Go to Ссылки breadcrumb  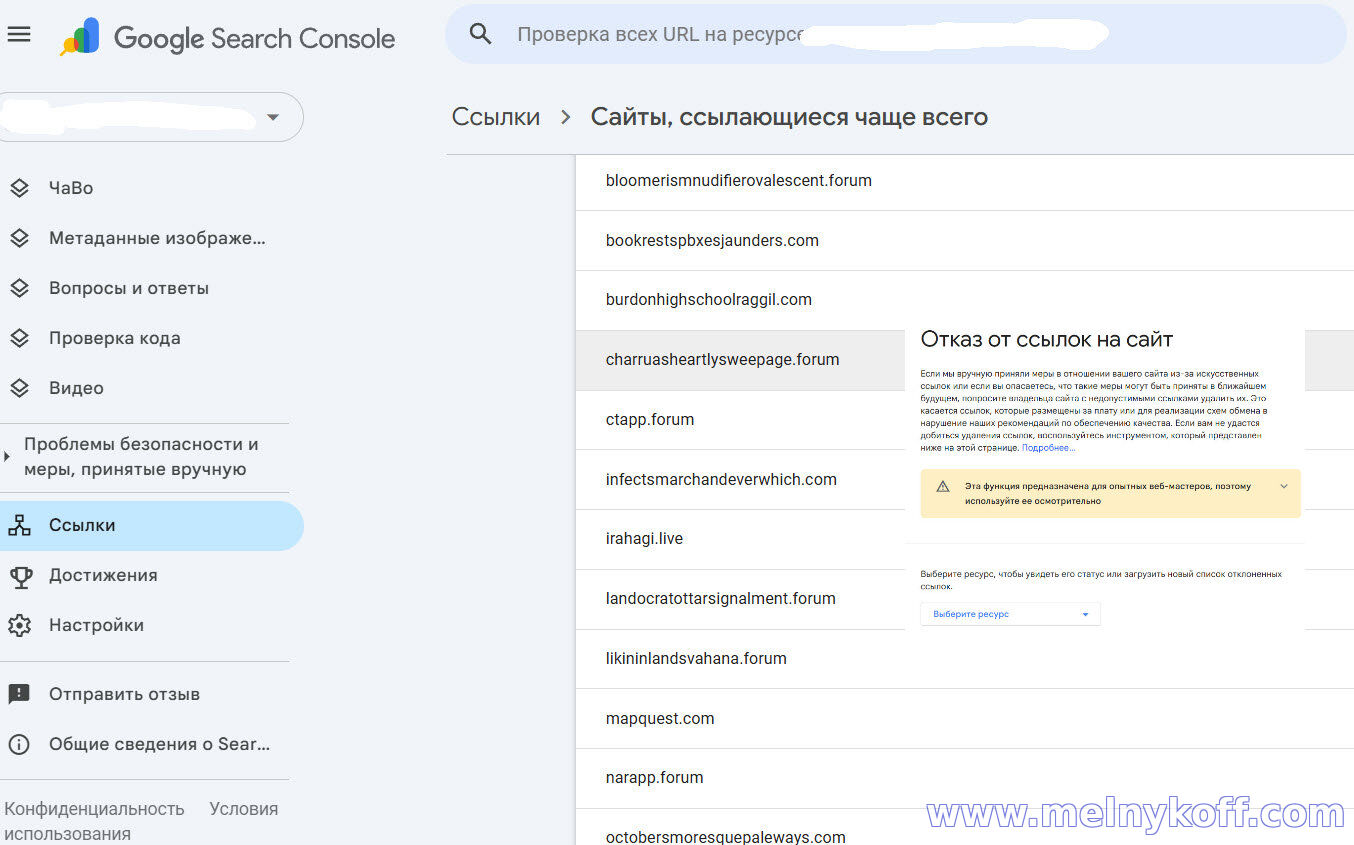click(x=496, y=117)
